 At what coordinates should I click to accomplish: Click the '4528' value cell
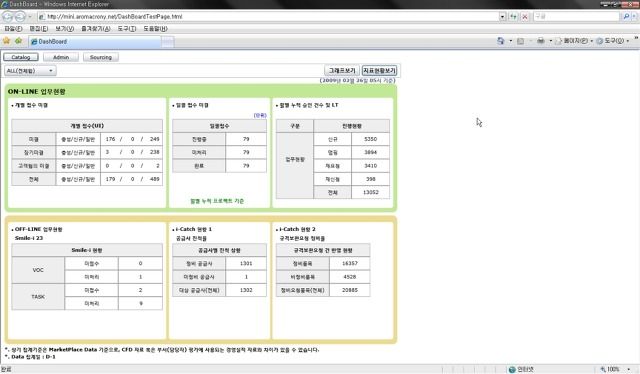pos(350,277)
